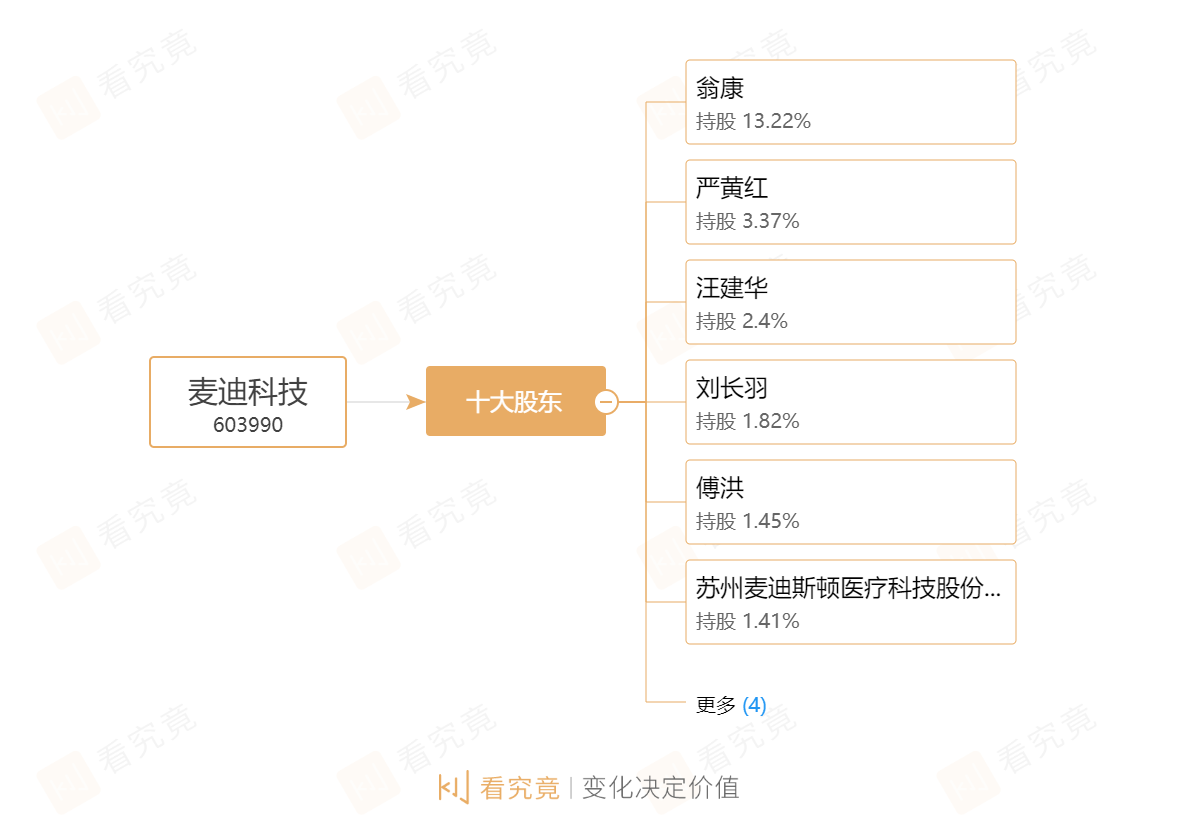Viewport: 1178px width, 830px height.
Task: Select the 刘长羽 shareholder box
Action: click(x=850, y=402)
